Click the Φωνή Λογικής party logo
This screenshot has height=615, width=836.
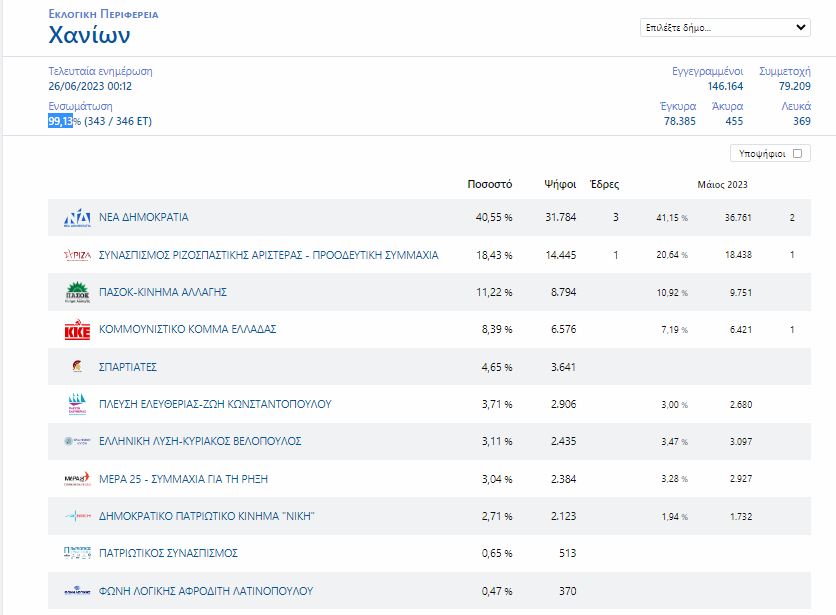pos(77,590)
